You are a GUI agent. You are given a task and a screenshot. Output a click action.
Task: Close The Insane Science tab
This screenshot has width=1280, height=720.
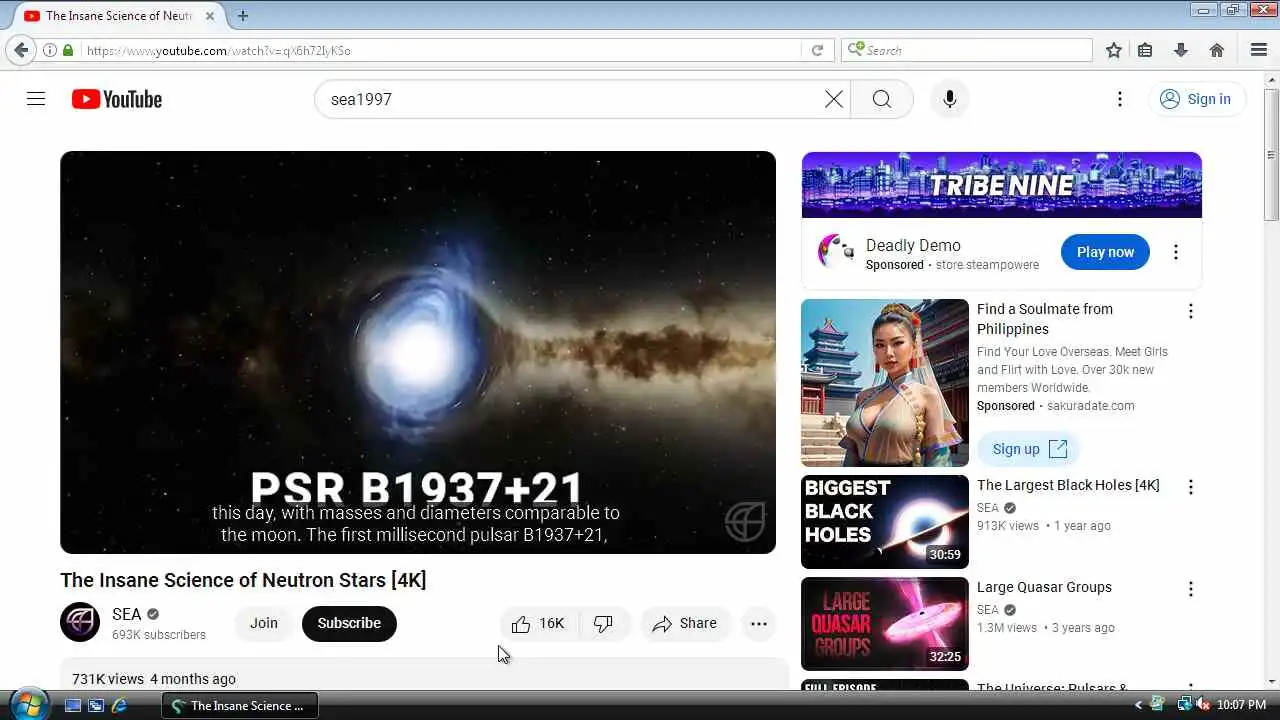[210, 16]
